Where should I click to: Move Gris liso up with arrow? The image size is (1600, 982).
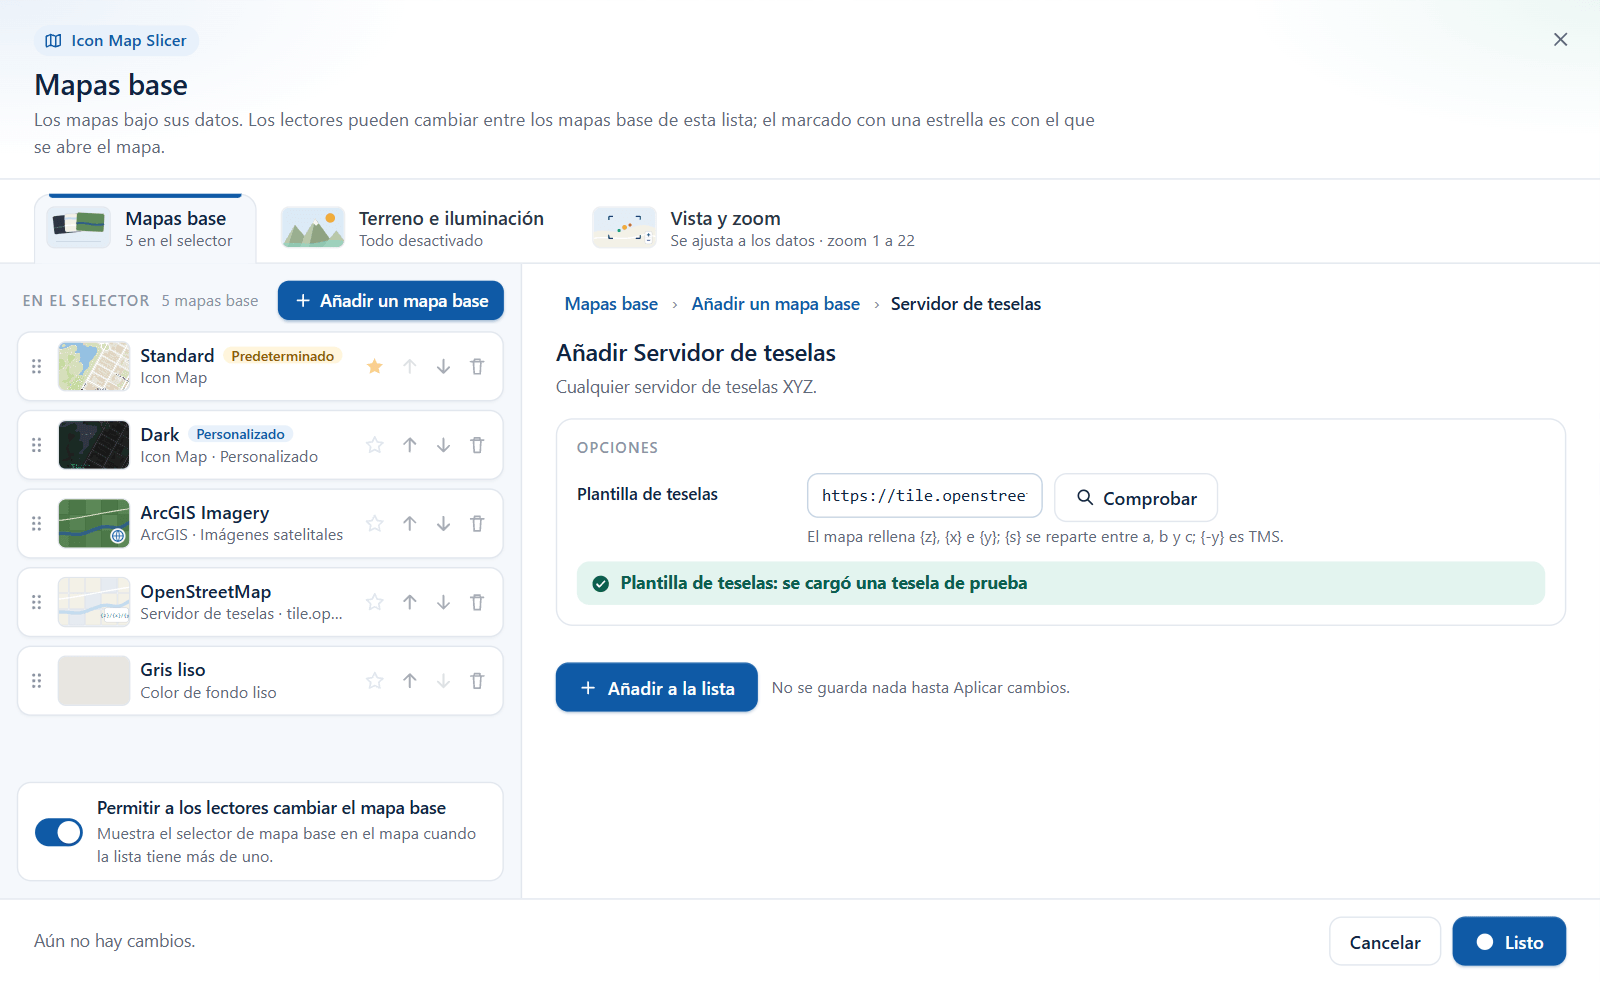point(410,681)
